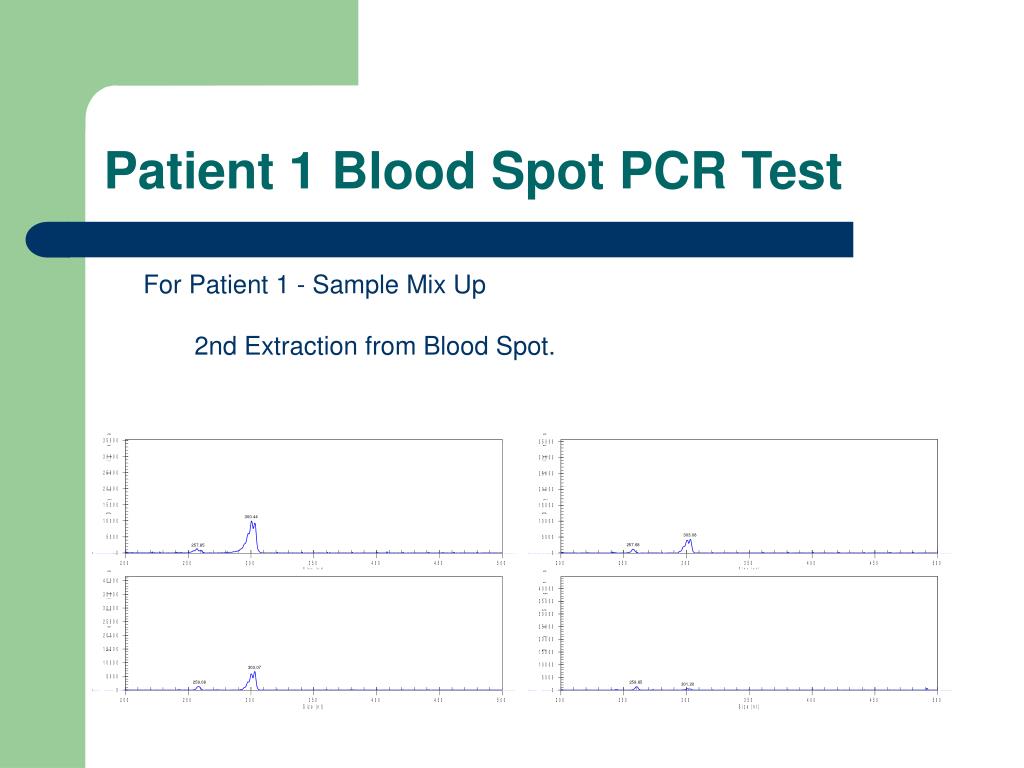The image size is (1024, 768).
Task: Click the peak value label above top-left chart's tallest peak
Action: [x=251, y=517]
